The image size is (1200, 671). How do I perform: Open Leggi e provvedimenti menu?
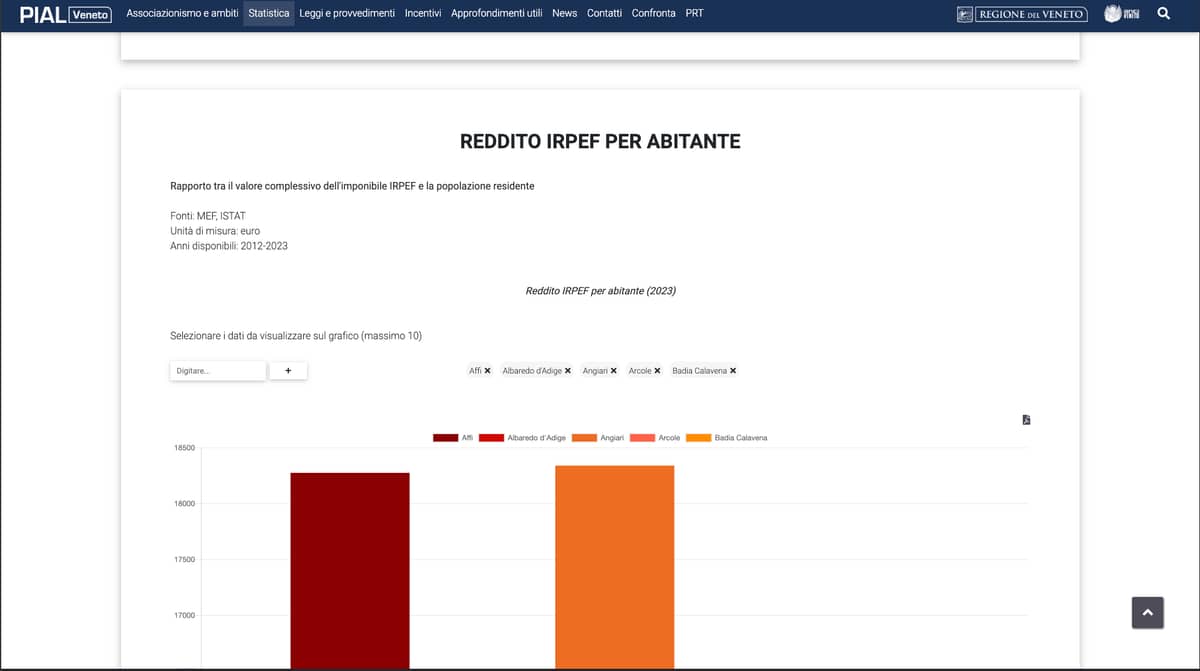[x=347, y=13]
